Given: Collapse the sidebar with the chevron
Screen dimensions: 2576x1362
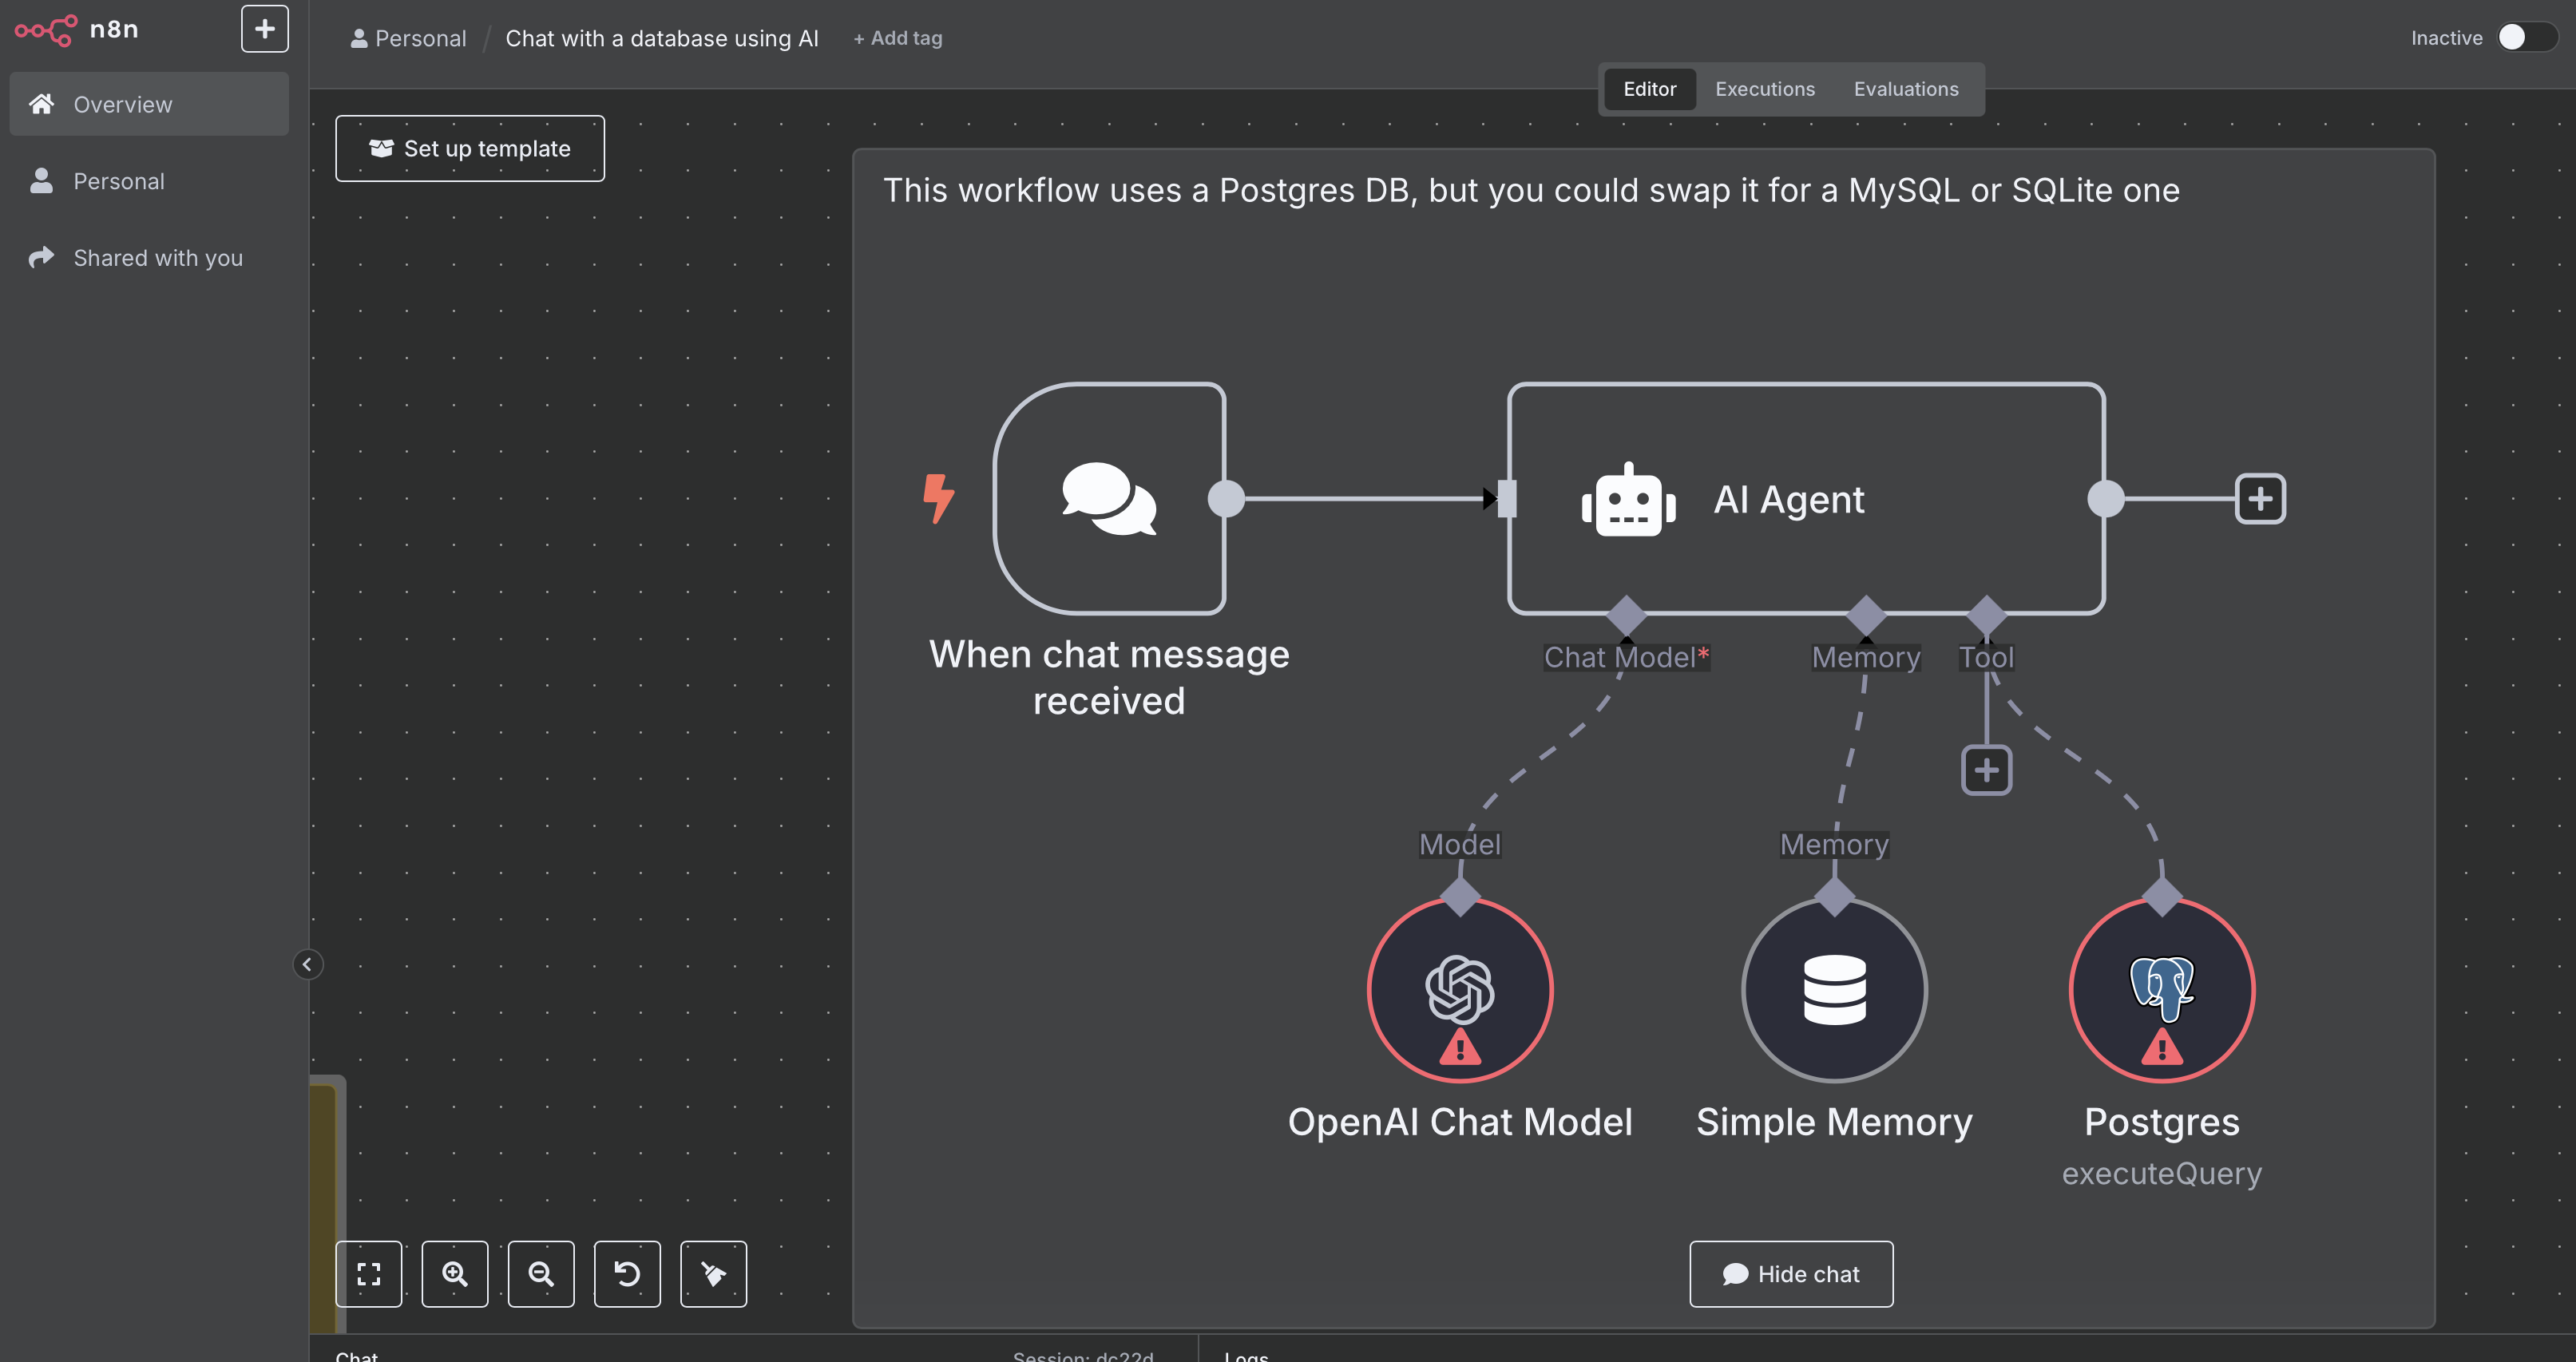Looking at the screenshot, I should [308, 964].
